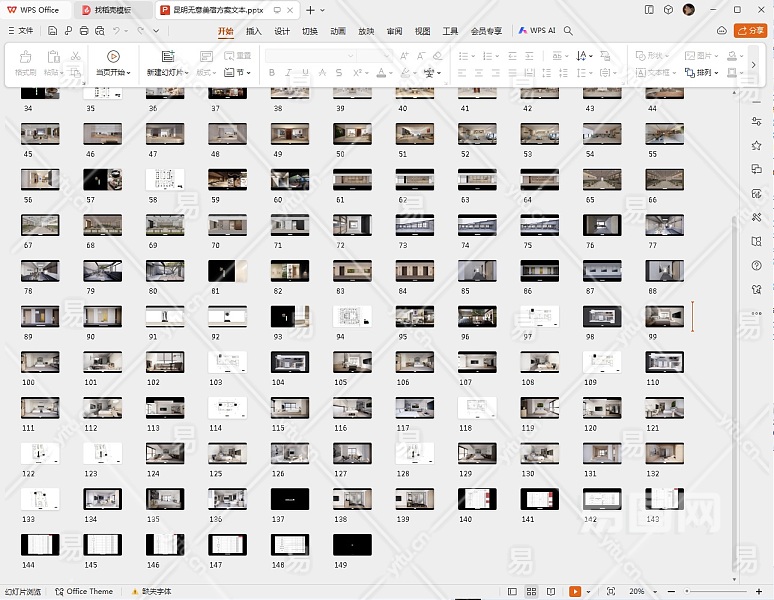Switch to slide sorter view in status bar
The height and width of the screenshot is (600, 774).
(532, 591)
